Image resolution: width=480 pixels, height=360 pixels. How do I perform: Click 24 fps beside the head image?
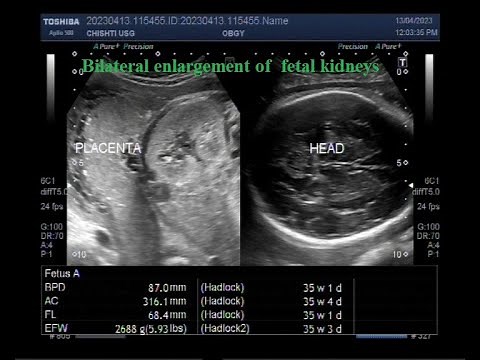coord(428,207)
